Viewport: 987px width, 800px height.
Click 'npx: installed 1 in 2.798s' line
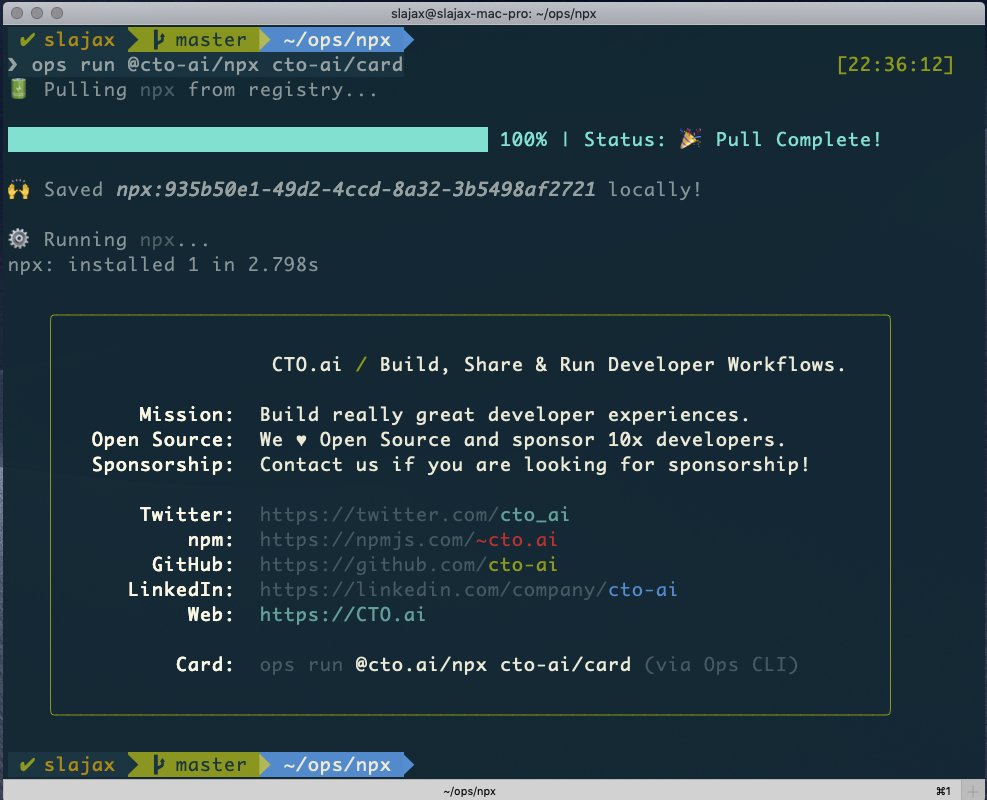(x=163, y=264)
